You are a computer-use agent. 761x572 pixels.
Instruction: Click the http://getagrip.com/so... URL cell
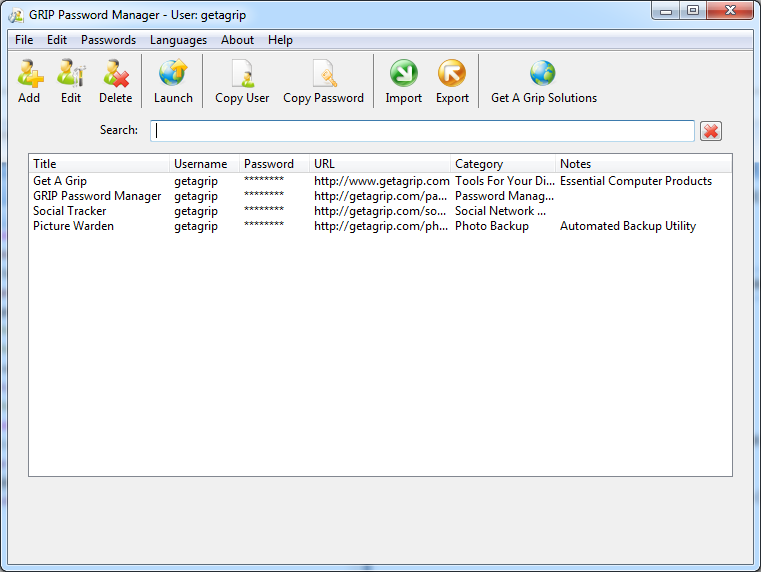(380, 211)
